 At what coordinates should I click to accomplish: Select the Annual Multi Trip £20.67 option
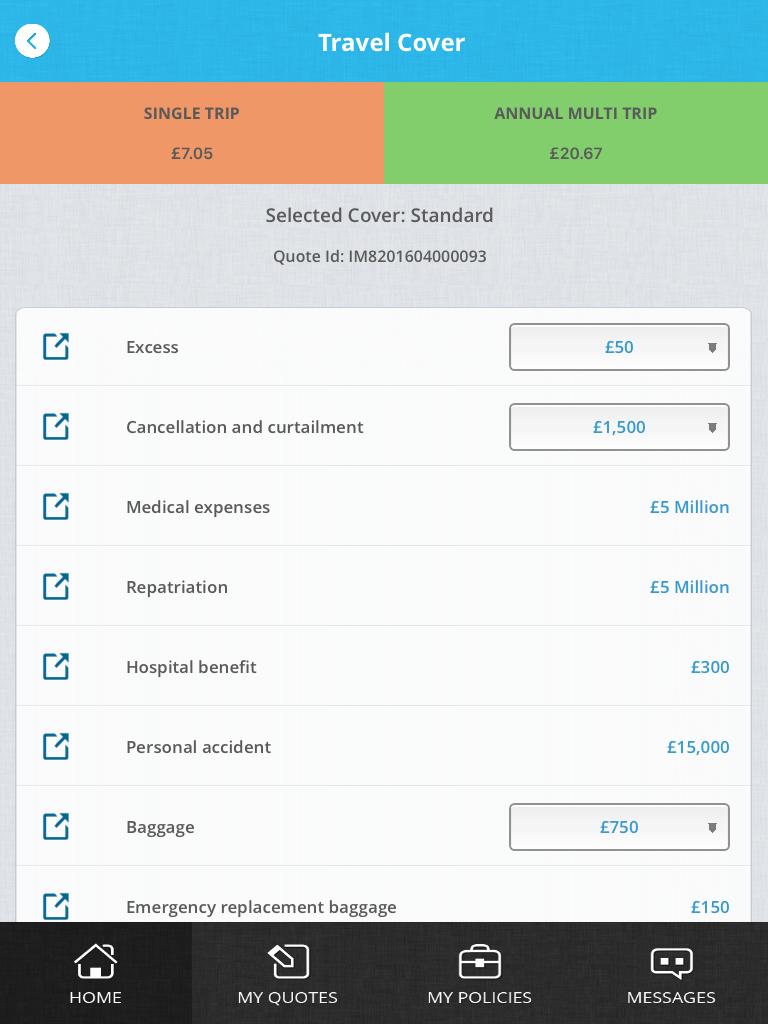(x=576, y=133)
